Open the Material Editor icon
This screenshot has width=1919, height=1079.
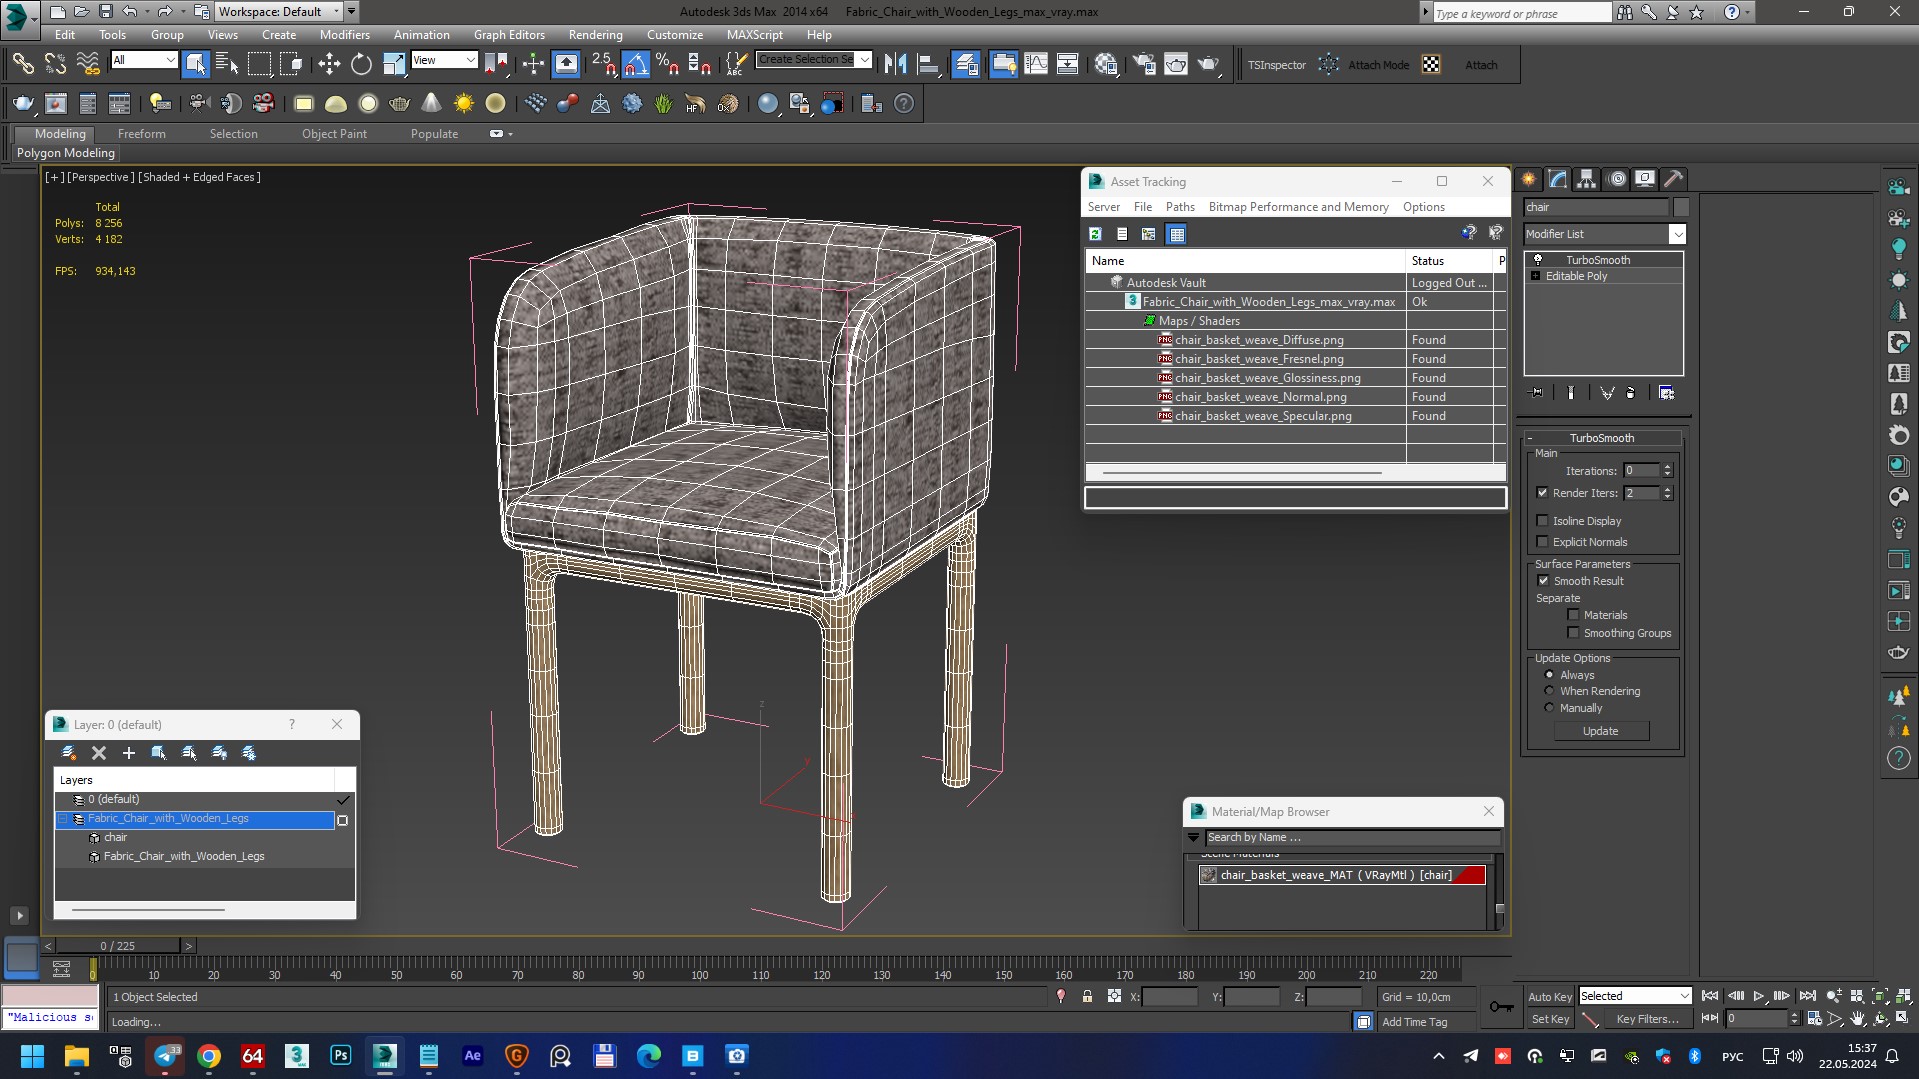click(1105, 64)
